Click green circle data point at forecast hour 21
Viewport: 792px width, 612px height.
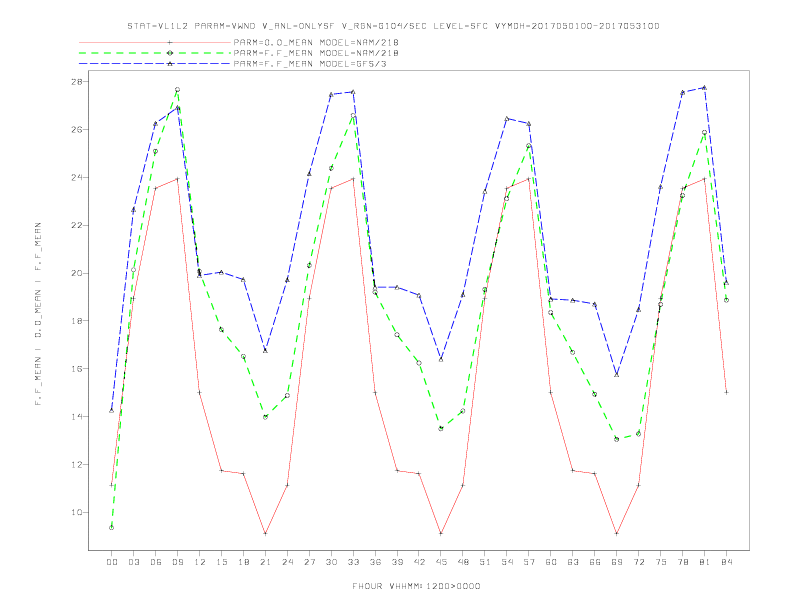click(x=265, y=417)
